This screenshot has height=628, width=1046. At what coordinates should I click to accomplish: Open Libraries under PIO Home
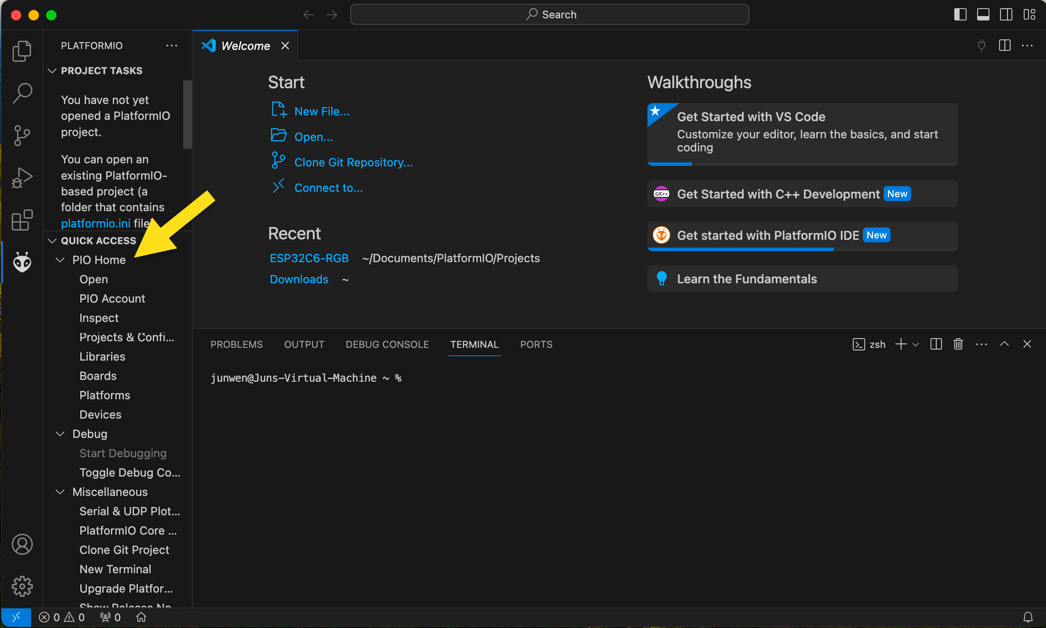click(x=102, y=356)
